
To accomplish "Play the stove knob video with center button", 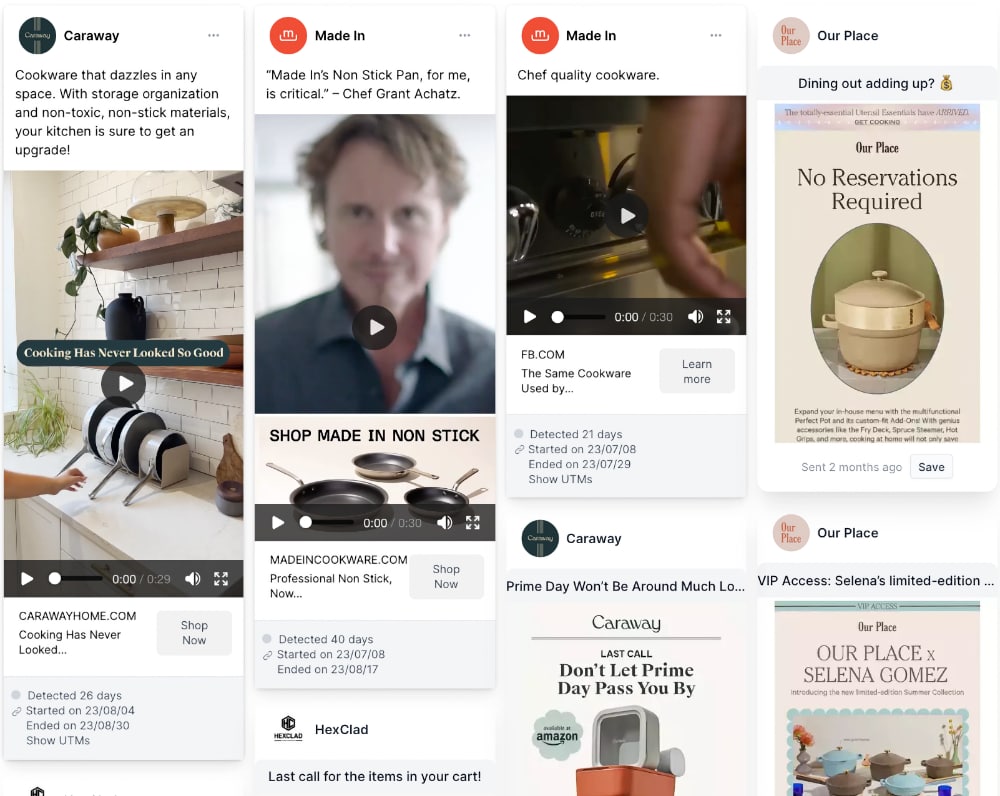I will pos(626,216).
